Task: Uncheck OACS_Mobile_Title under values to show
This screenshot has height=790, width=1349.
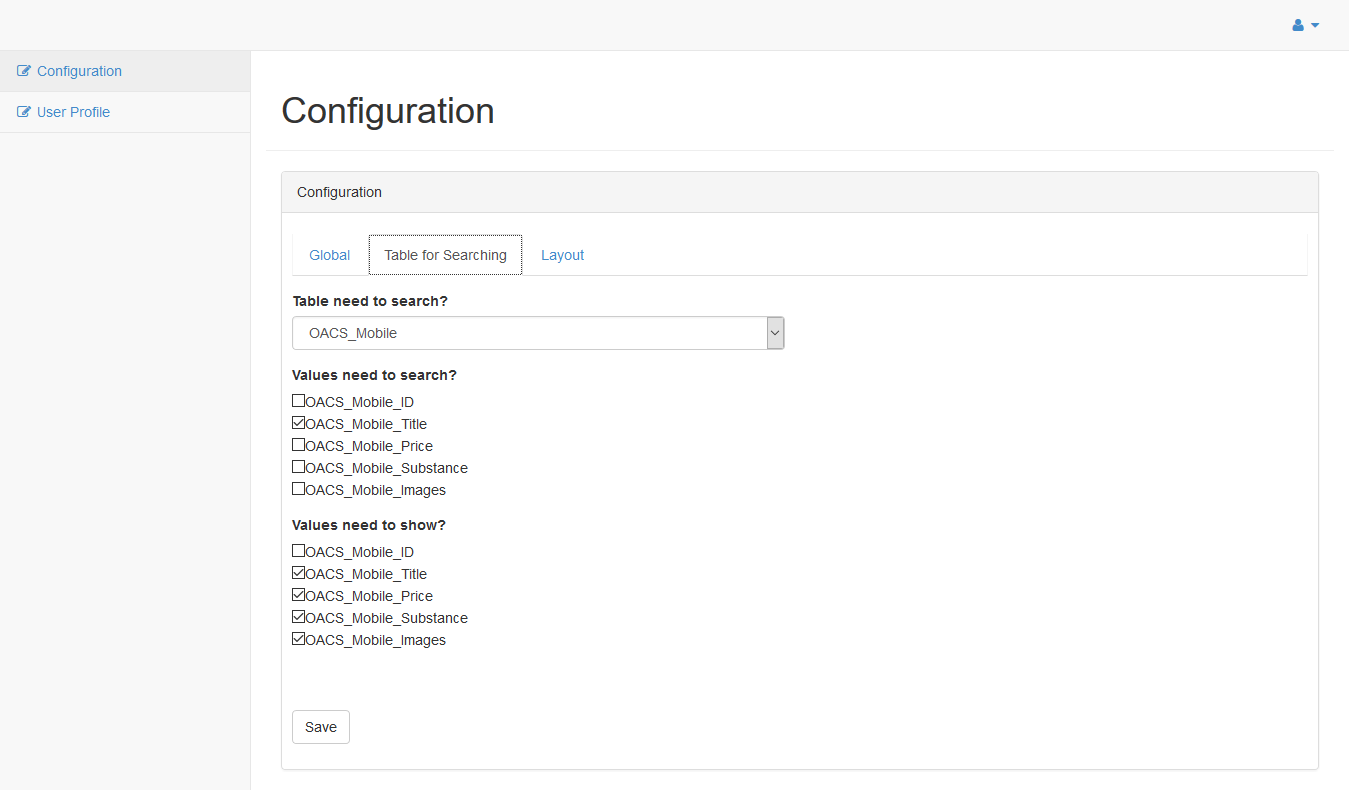Action: pyautogui.click(x=299, y=573)
